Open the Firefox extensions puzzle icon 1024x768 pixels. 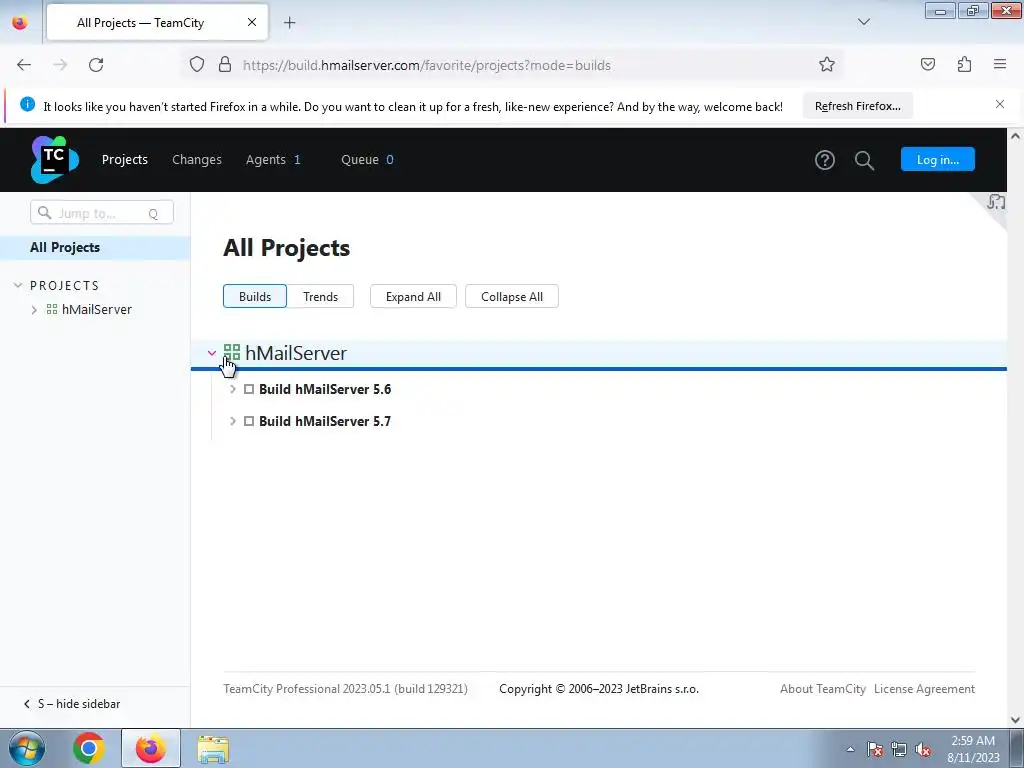[x=964, y=64]
